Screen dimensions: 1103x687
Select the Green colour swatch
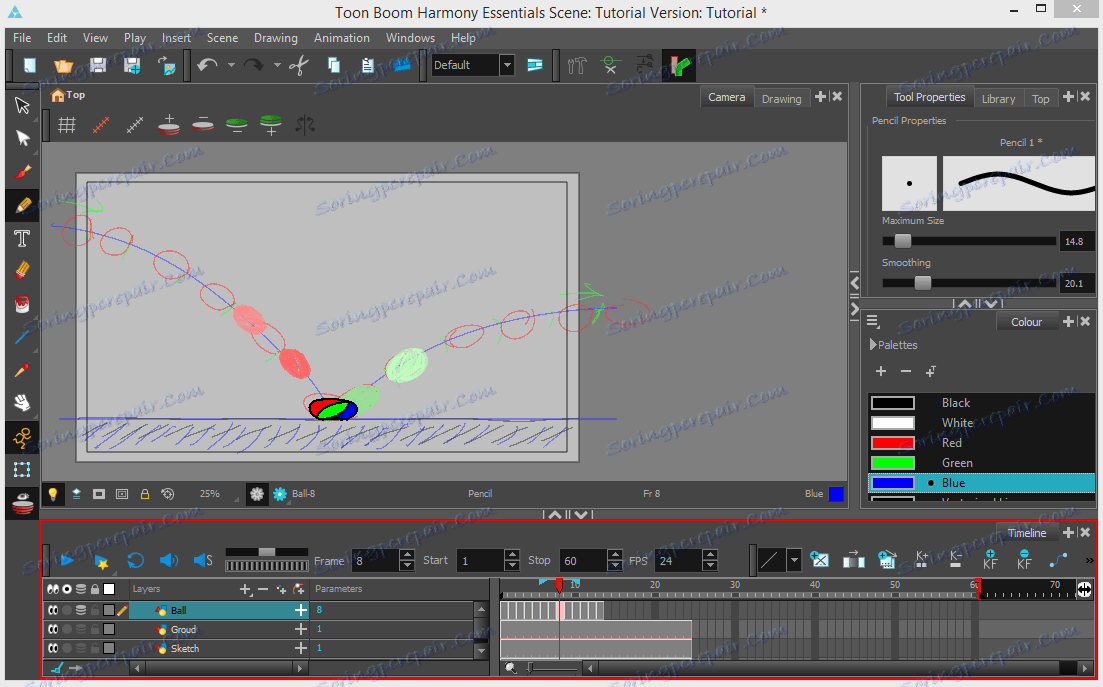click(x=893, y=463)
